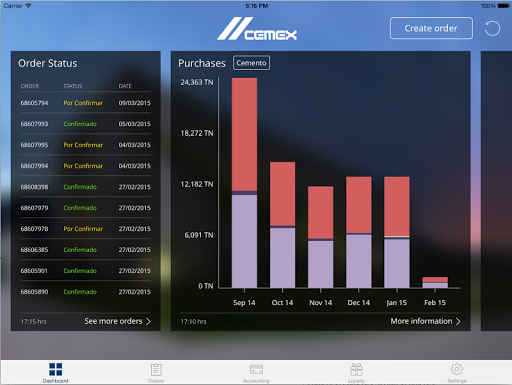
Task: Tap the Sep 14 red bar segment
Action: (244, 134)
